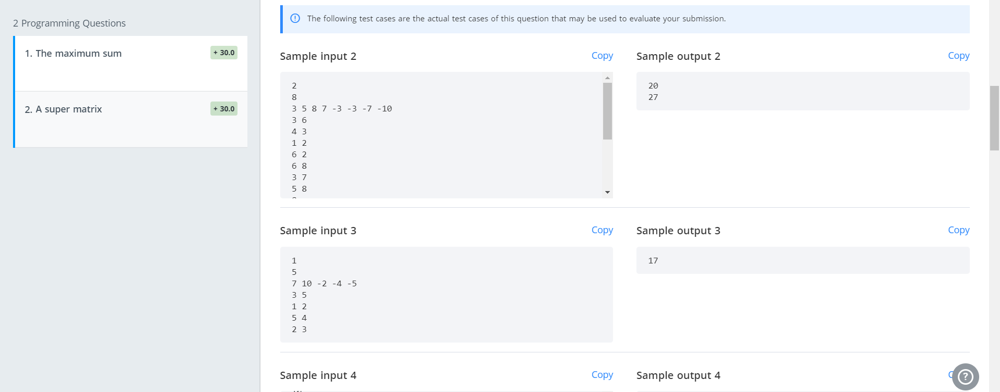Click the Sample input 2 scrollbar thumb
1000x392 pixels.
[x=607, y=111]
